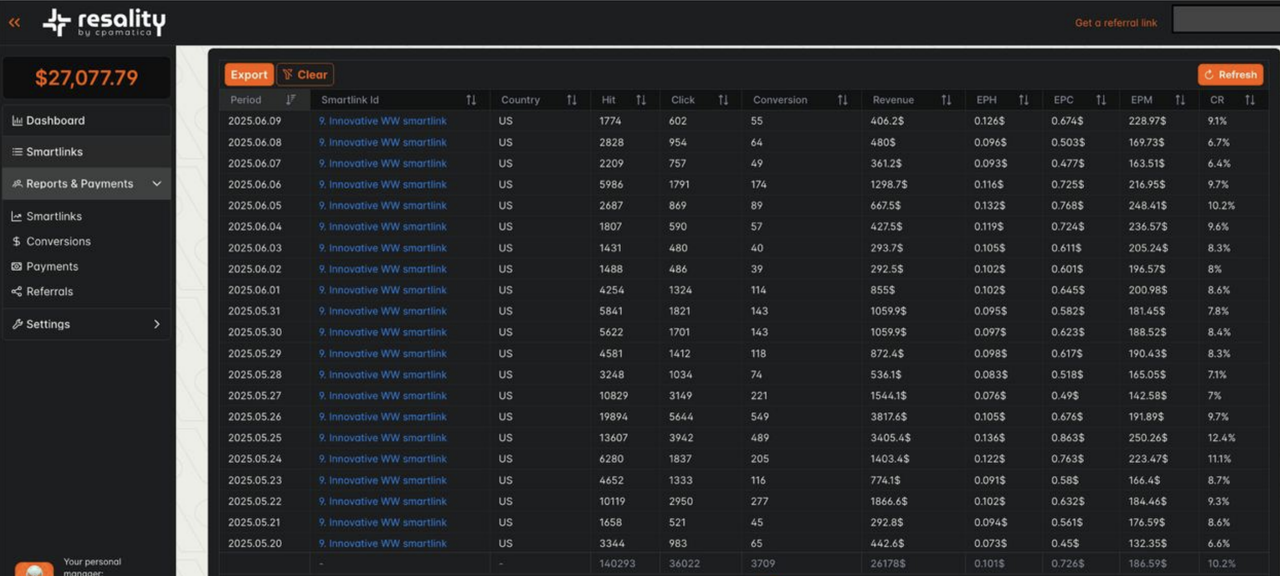Click the 'Get a referral link' link
The height and width of the screenshot is (576, 1280).
pos(1116,23)
